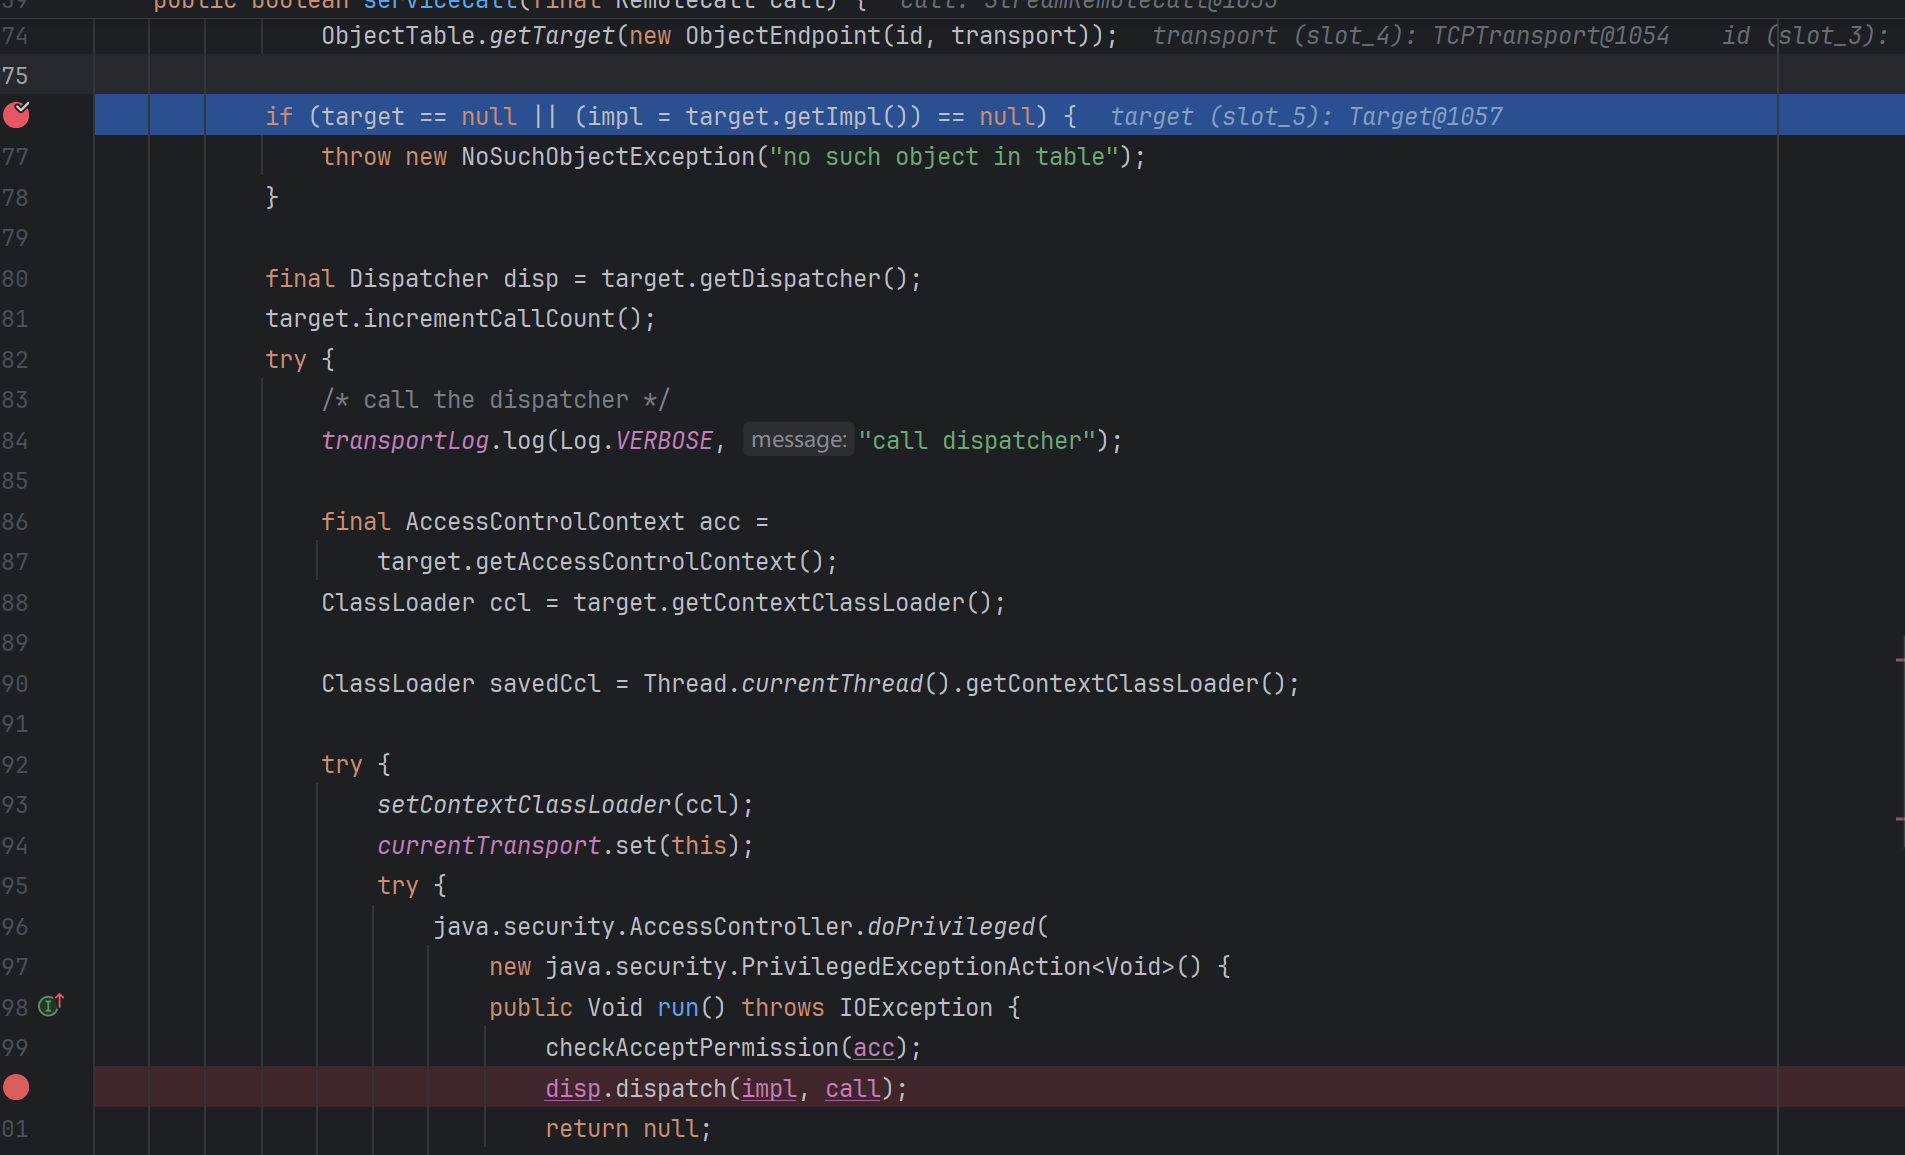Click the 'run' method name
The image size is (1905, 1155).
click(677, 1007)
